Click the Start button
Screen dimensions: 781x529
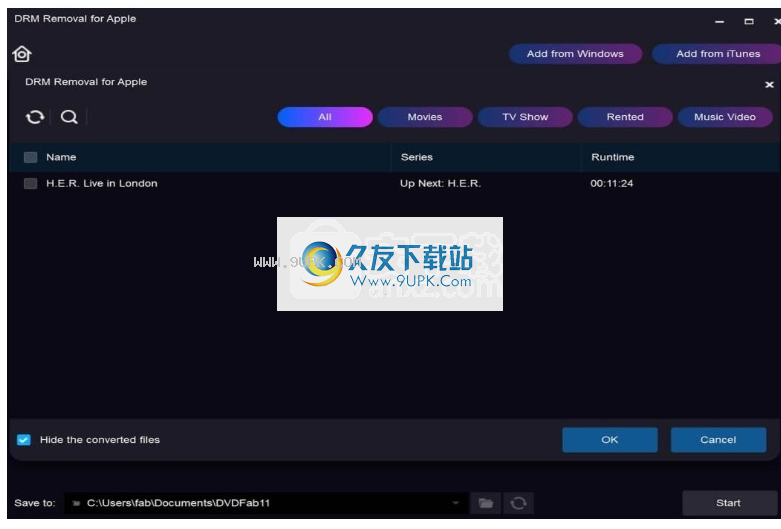(728, 503)
